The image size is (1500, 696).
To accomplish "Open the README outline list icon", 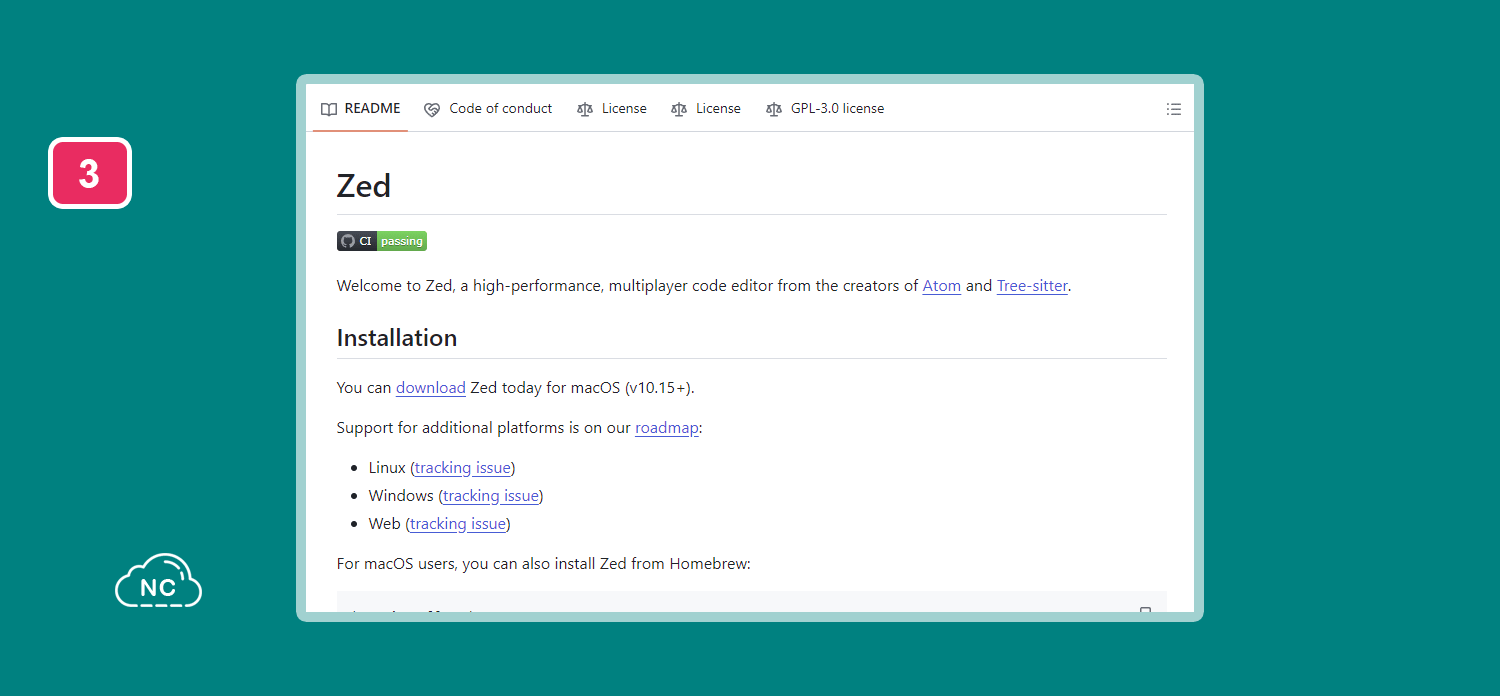I will point(1173,109).
